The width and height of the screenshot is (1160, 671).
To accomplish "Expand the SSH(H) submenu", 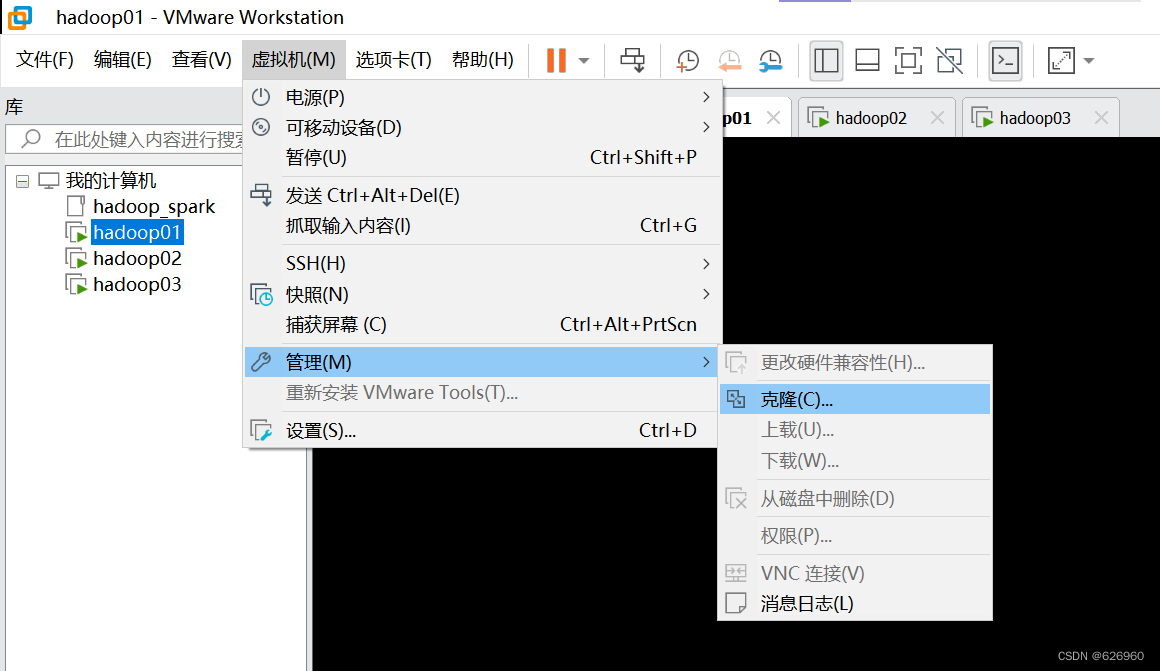I will (x=481, y=263).
